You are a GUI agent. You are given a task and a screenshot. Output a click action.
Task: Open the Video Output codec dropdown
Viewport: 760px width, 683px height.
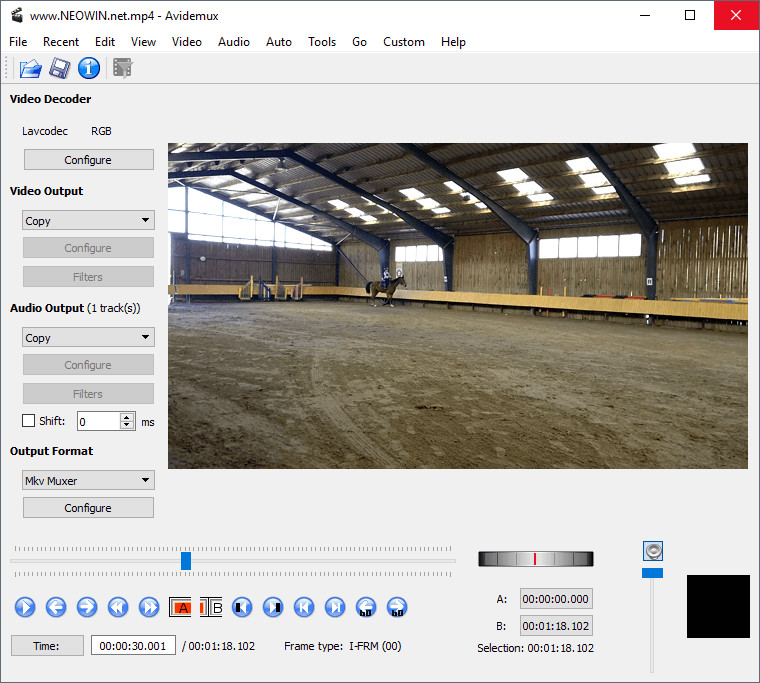click(x=88, y=221)
